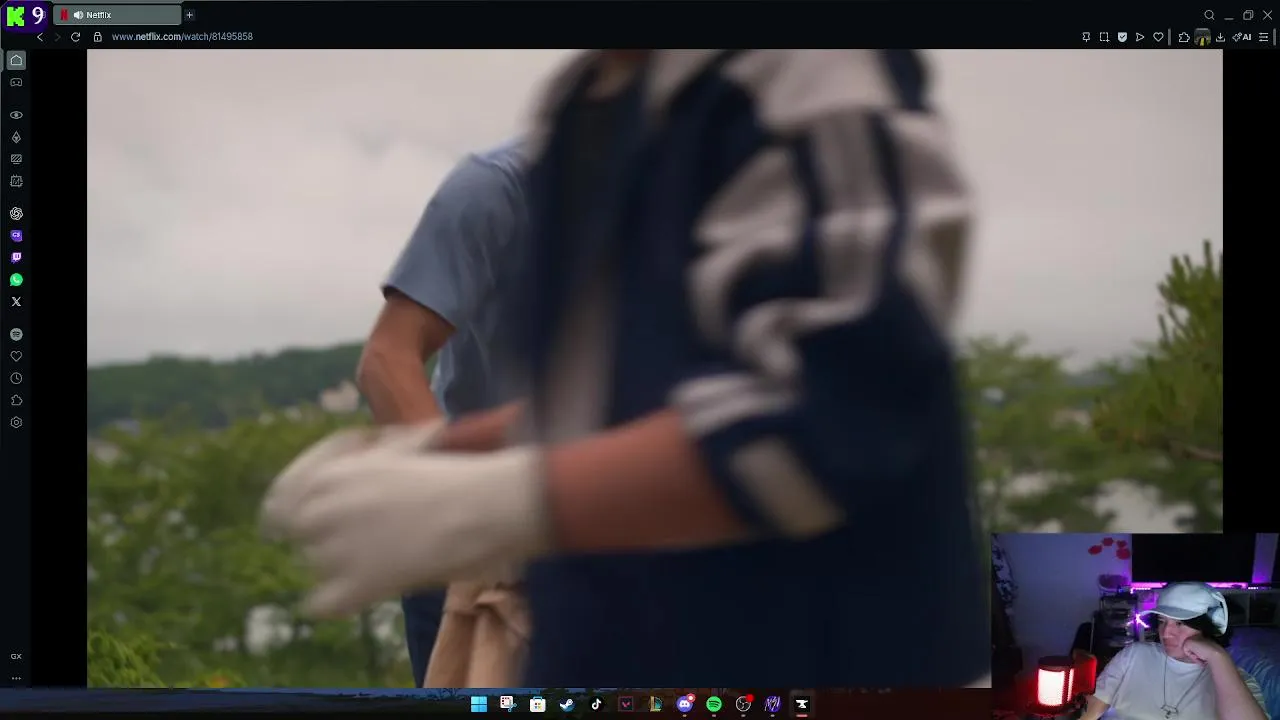Click the tab search magnifier icon

point(1209,15)
